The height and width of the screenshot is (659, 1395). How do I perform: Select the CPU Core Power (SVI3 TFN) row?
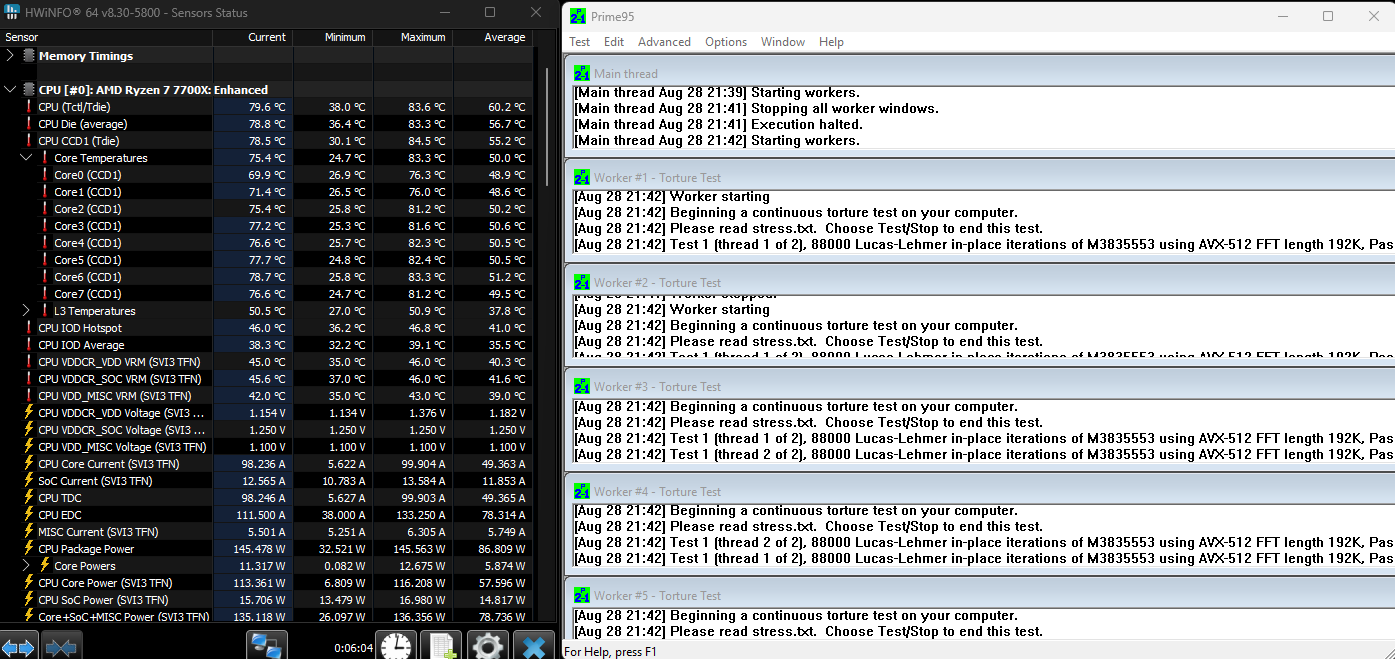267,582
